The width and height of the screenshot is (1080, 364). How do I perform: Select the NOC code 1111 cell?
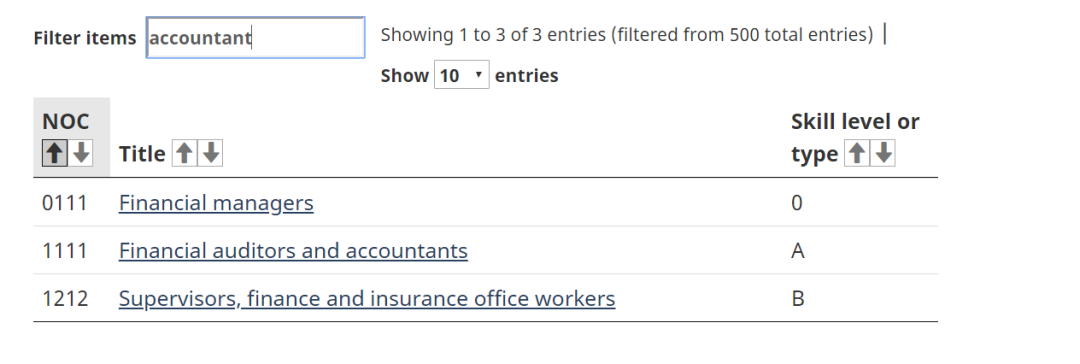(x=65, y=250)
